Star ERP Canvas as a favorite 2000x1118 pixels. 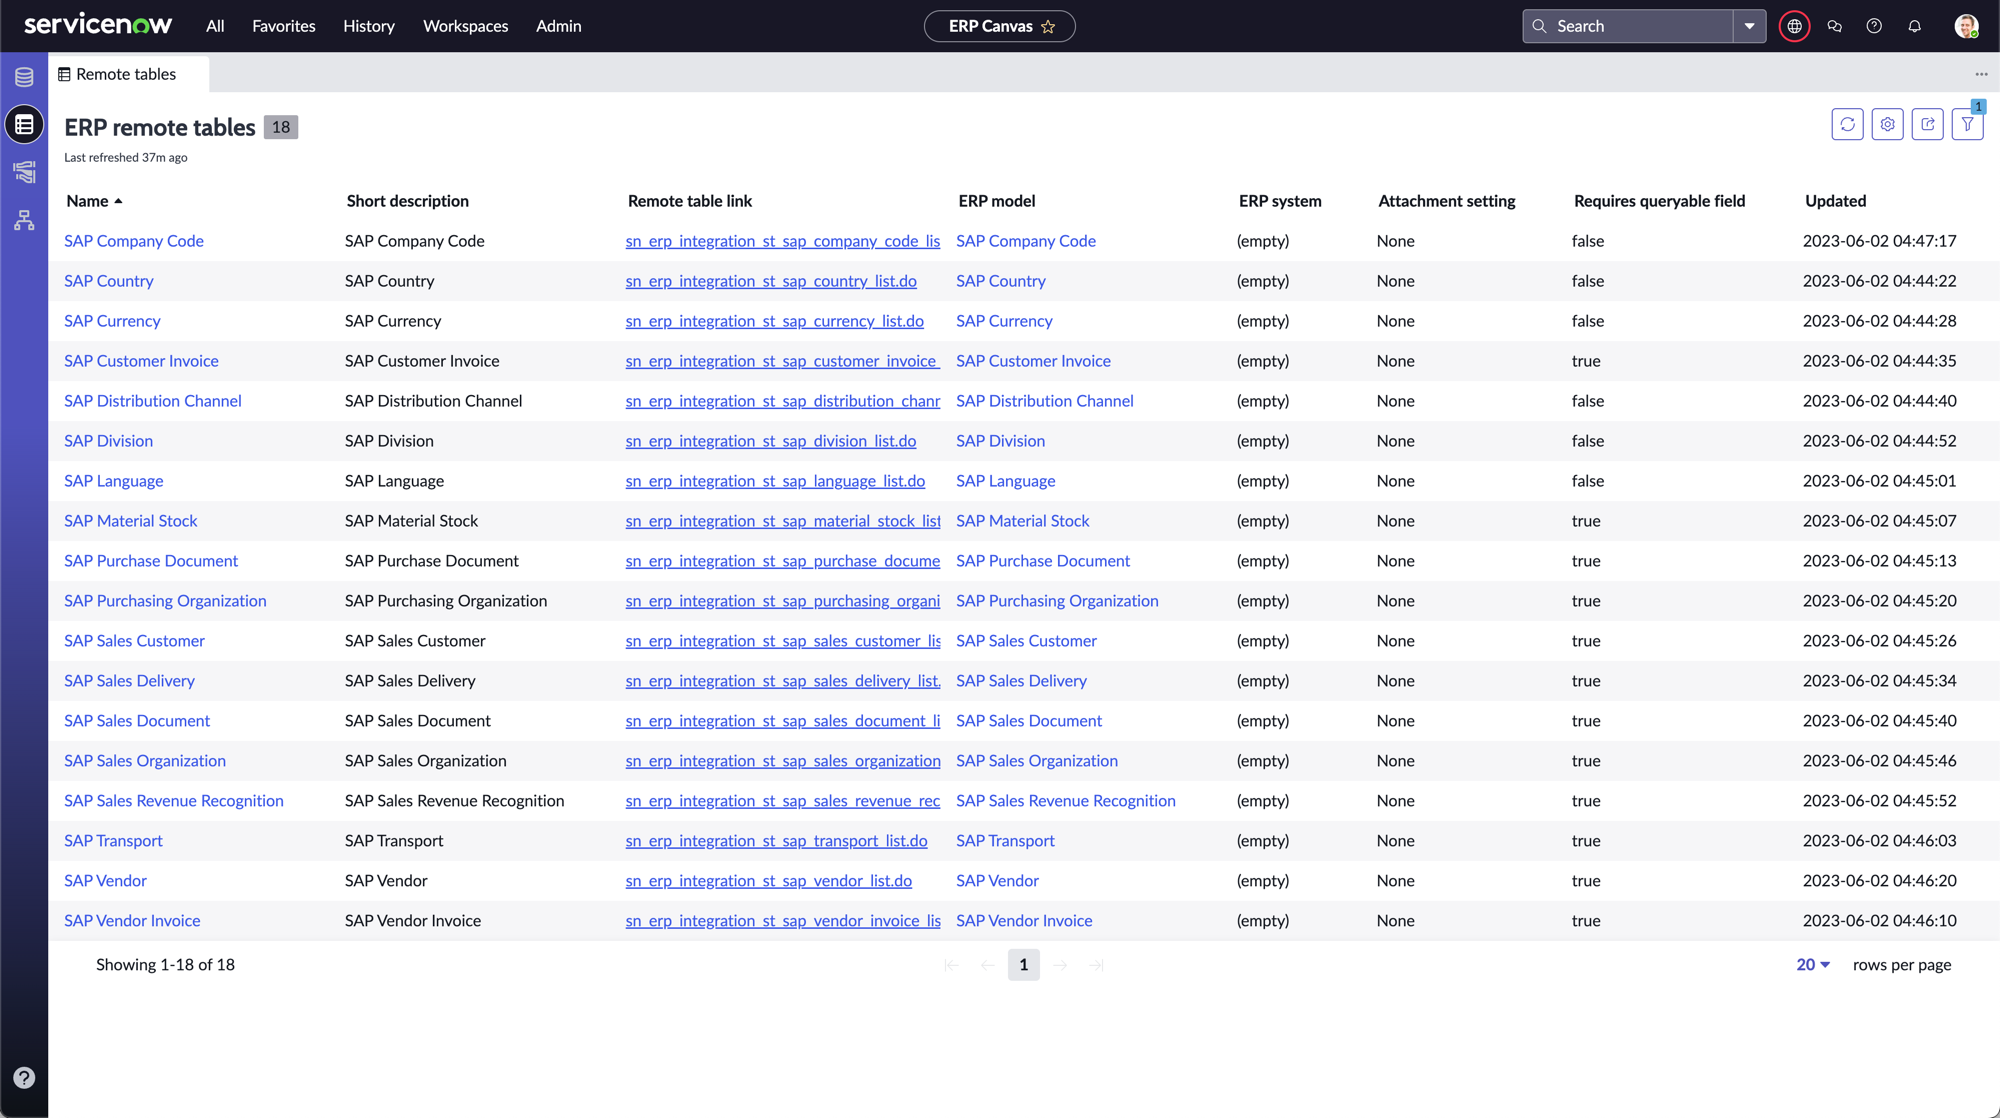coord(1048,27)
